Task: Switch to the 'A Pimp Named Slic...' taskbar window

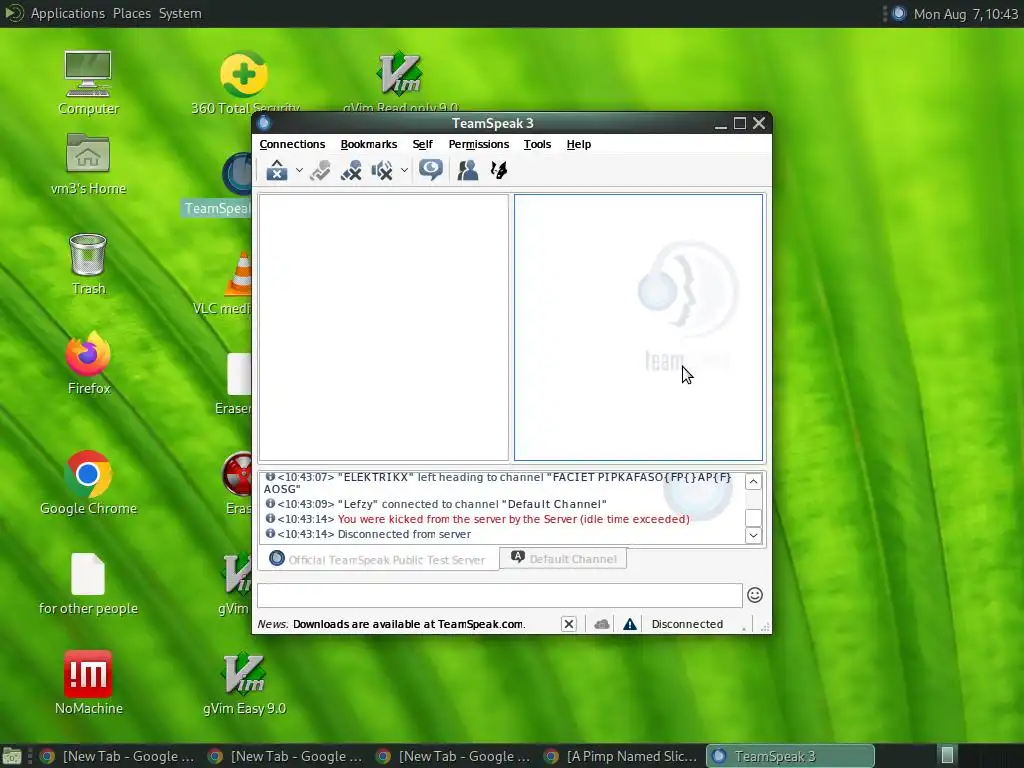Action: pyautogui.click(x=621, y=756)
